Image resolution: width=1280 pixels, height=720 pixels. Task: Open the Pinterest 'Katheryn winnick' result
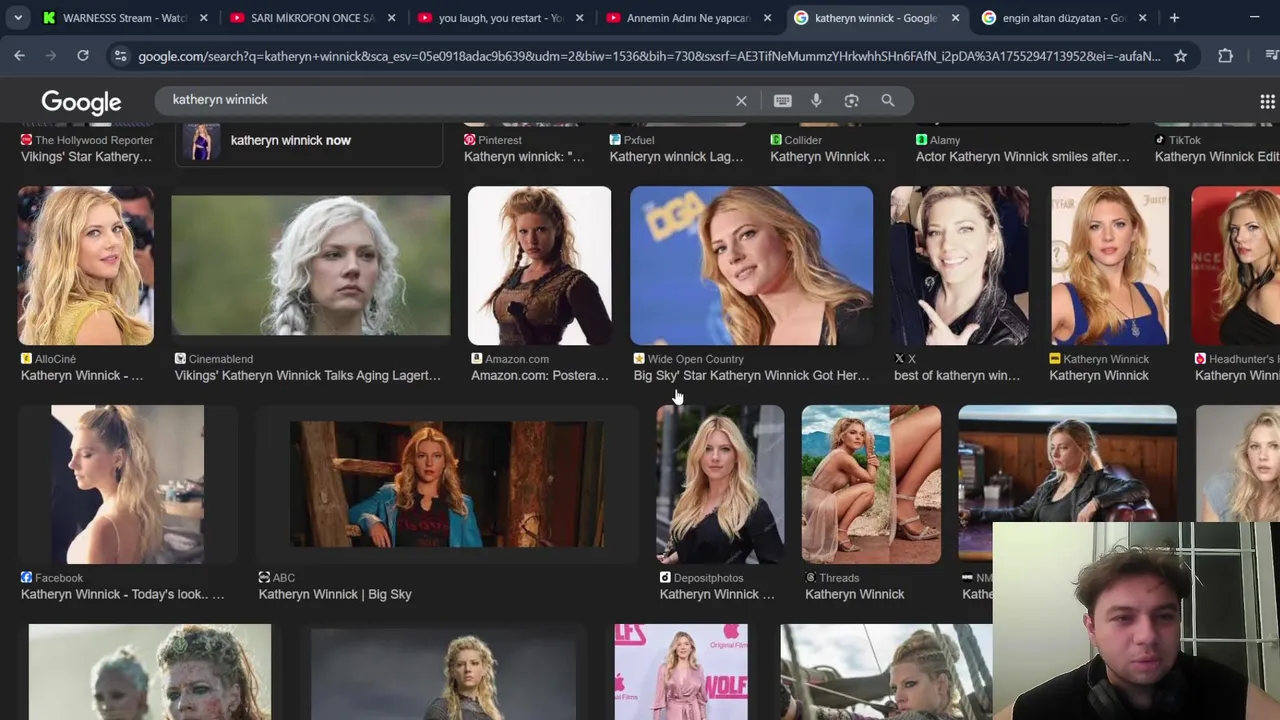(x=524, y=156)
